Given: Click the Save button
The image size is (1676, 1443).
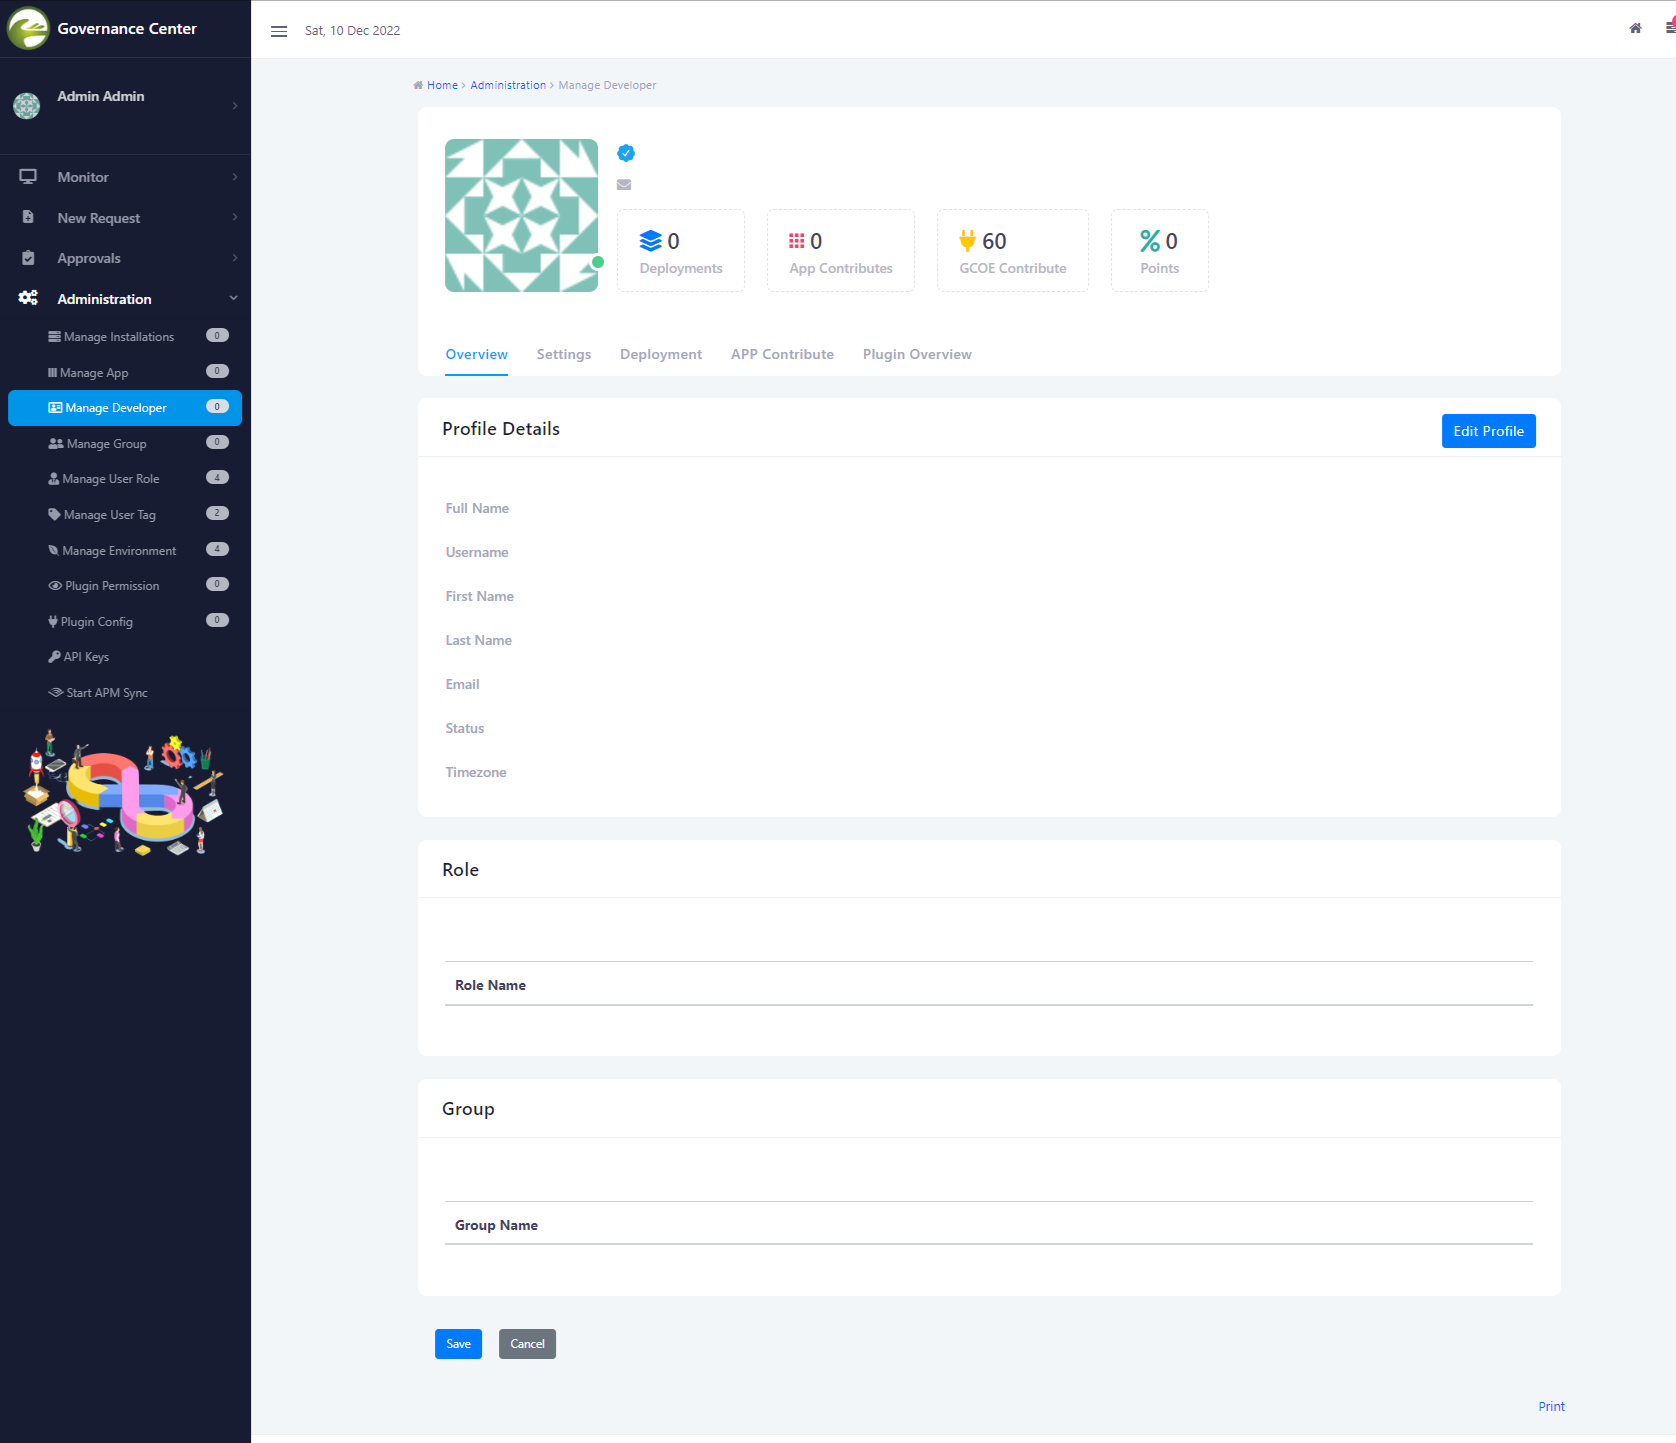Looking at the screenshot, I should pos(458,1344).
